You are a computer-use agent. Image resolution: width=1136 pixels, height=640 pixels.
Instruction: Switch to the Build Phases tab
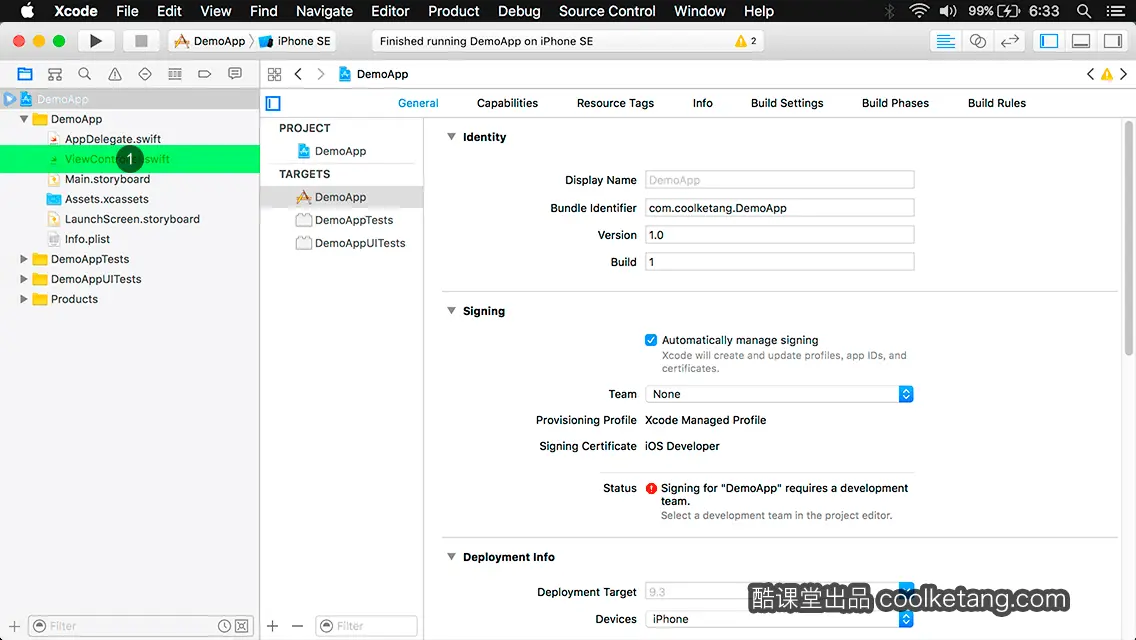click(895, 103)
